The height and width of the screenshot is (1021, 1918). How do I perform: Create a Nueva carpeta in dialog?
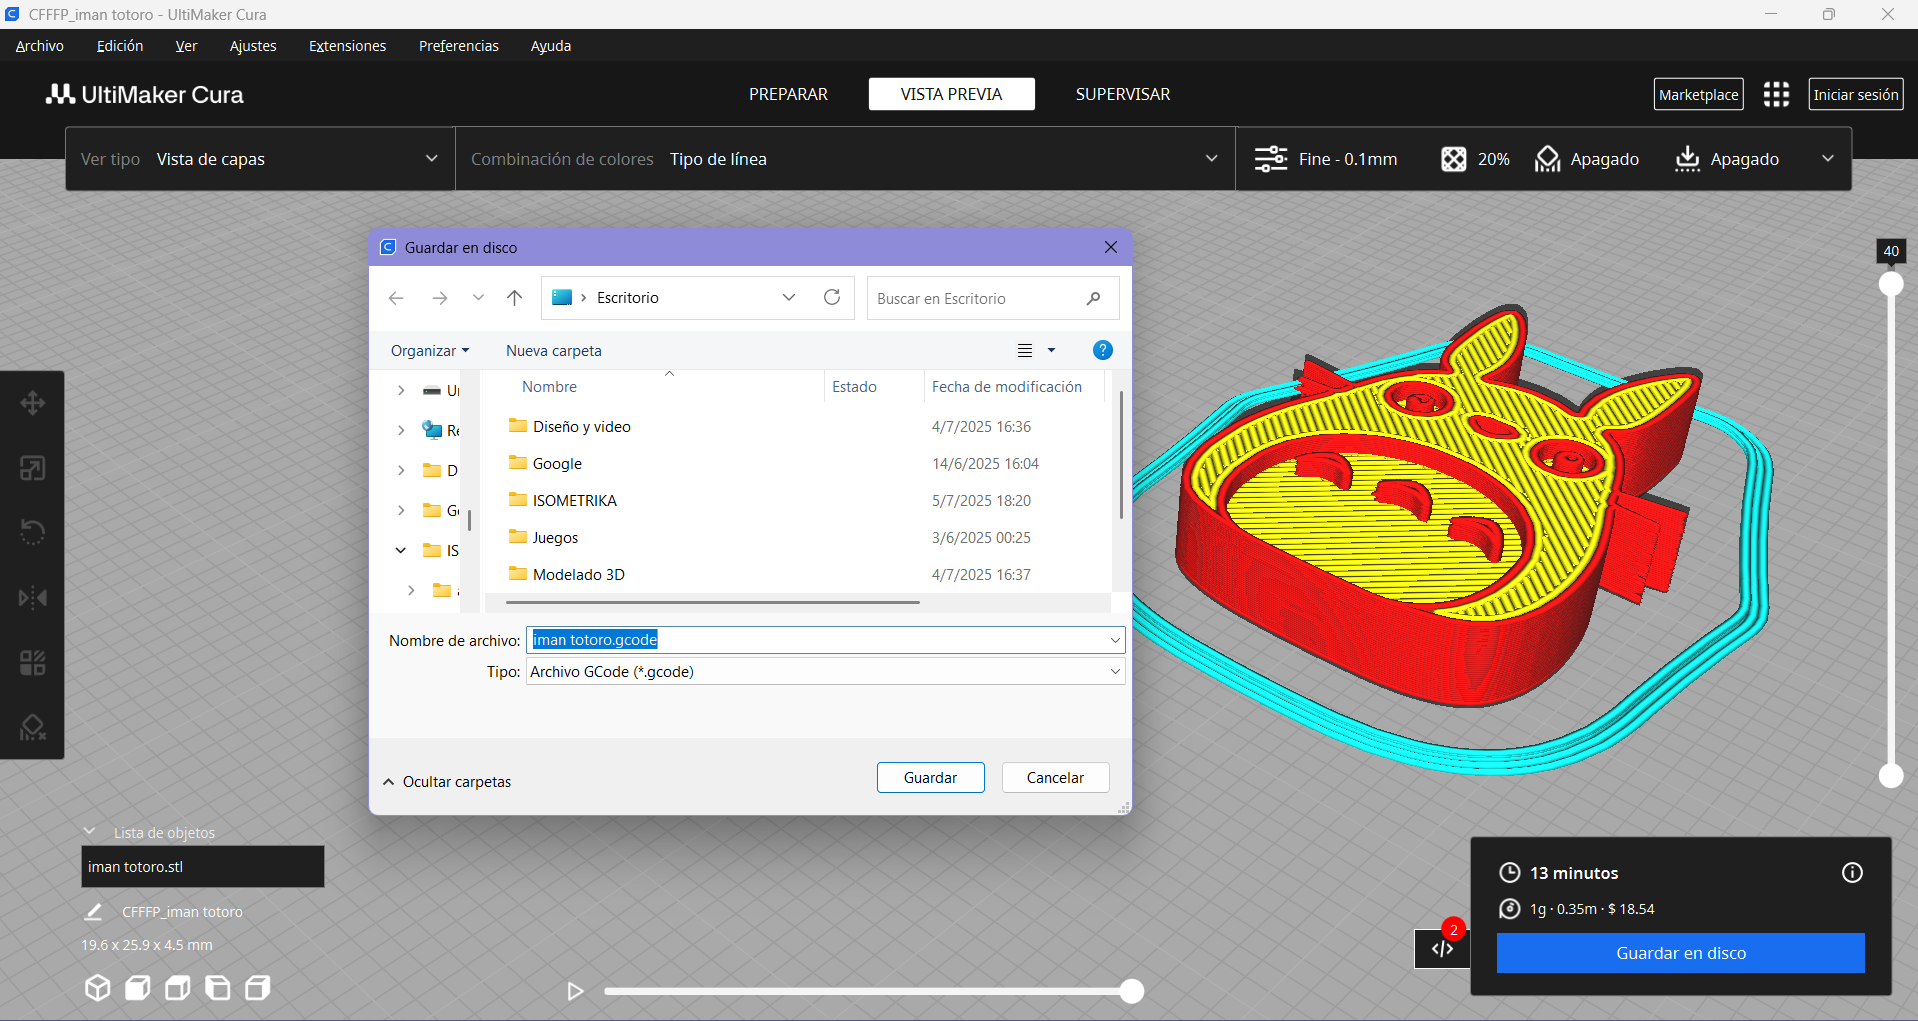point(554,351)
